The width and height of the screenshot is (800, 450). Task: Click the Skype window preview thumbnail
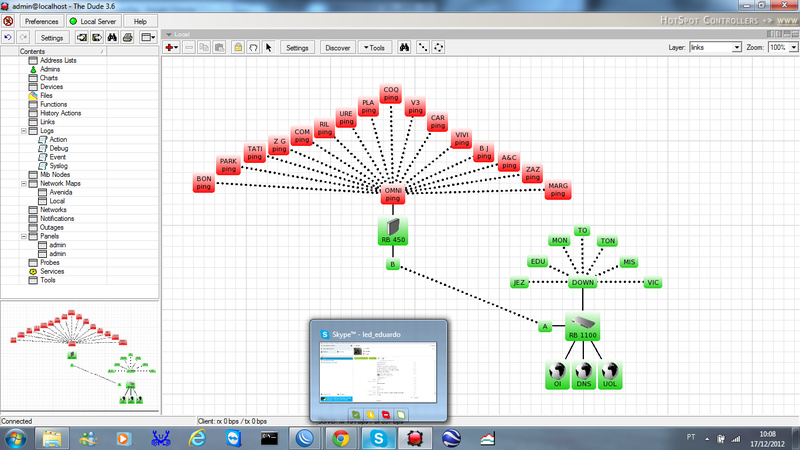(x=378, y=372)
